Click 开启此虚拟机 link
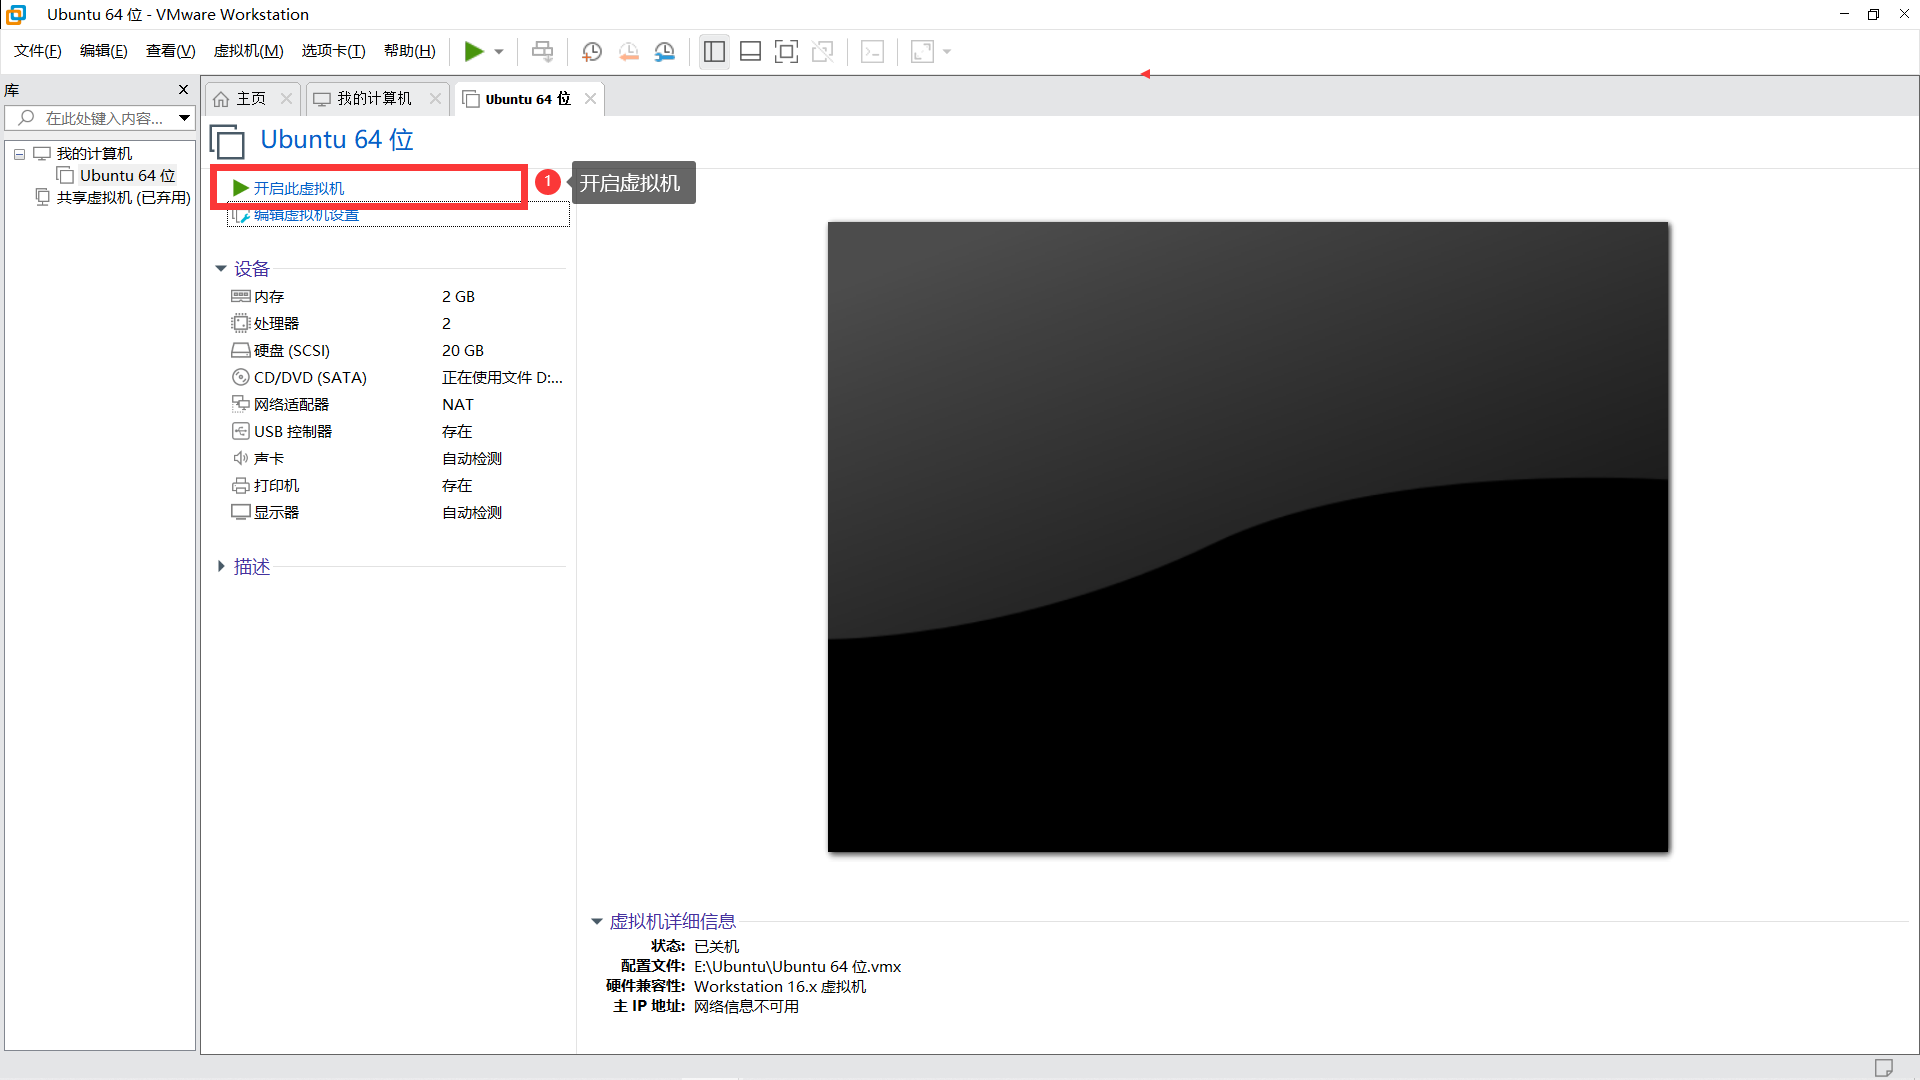The image size is (1920, 1080). (x=298, y=188)
